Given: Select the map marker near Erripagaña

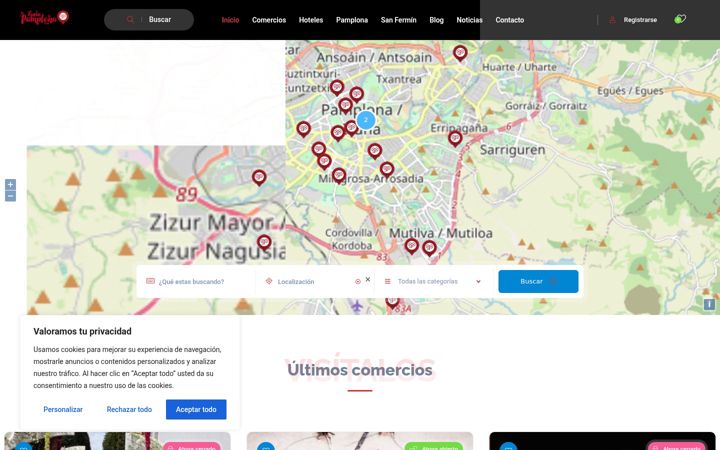Looking at the screenshot, I should (455, 138).
